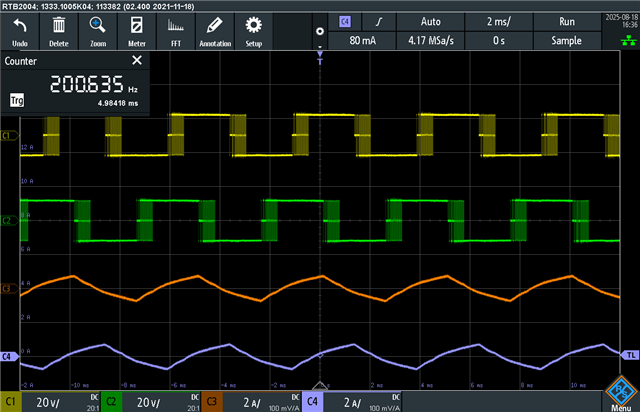Open the FFT analysis tool

176,32
